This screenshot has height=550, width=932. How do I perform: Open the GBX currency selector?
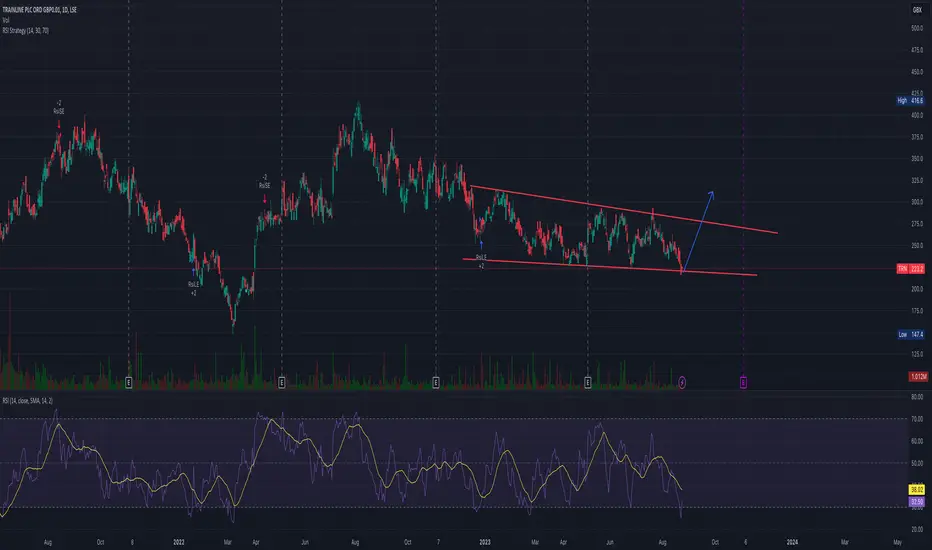tap(917, 10)
